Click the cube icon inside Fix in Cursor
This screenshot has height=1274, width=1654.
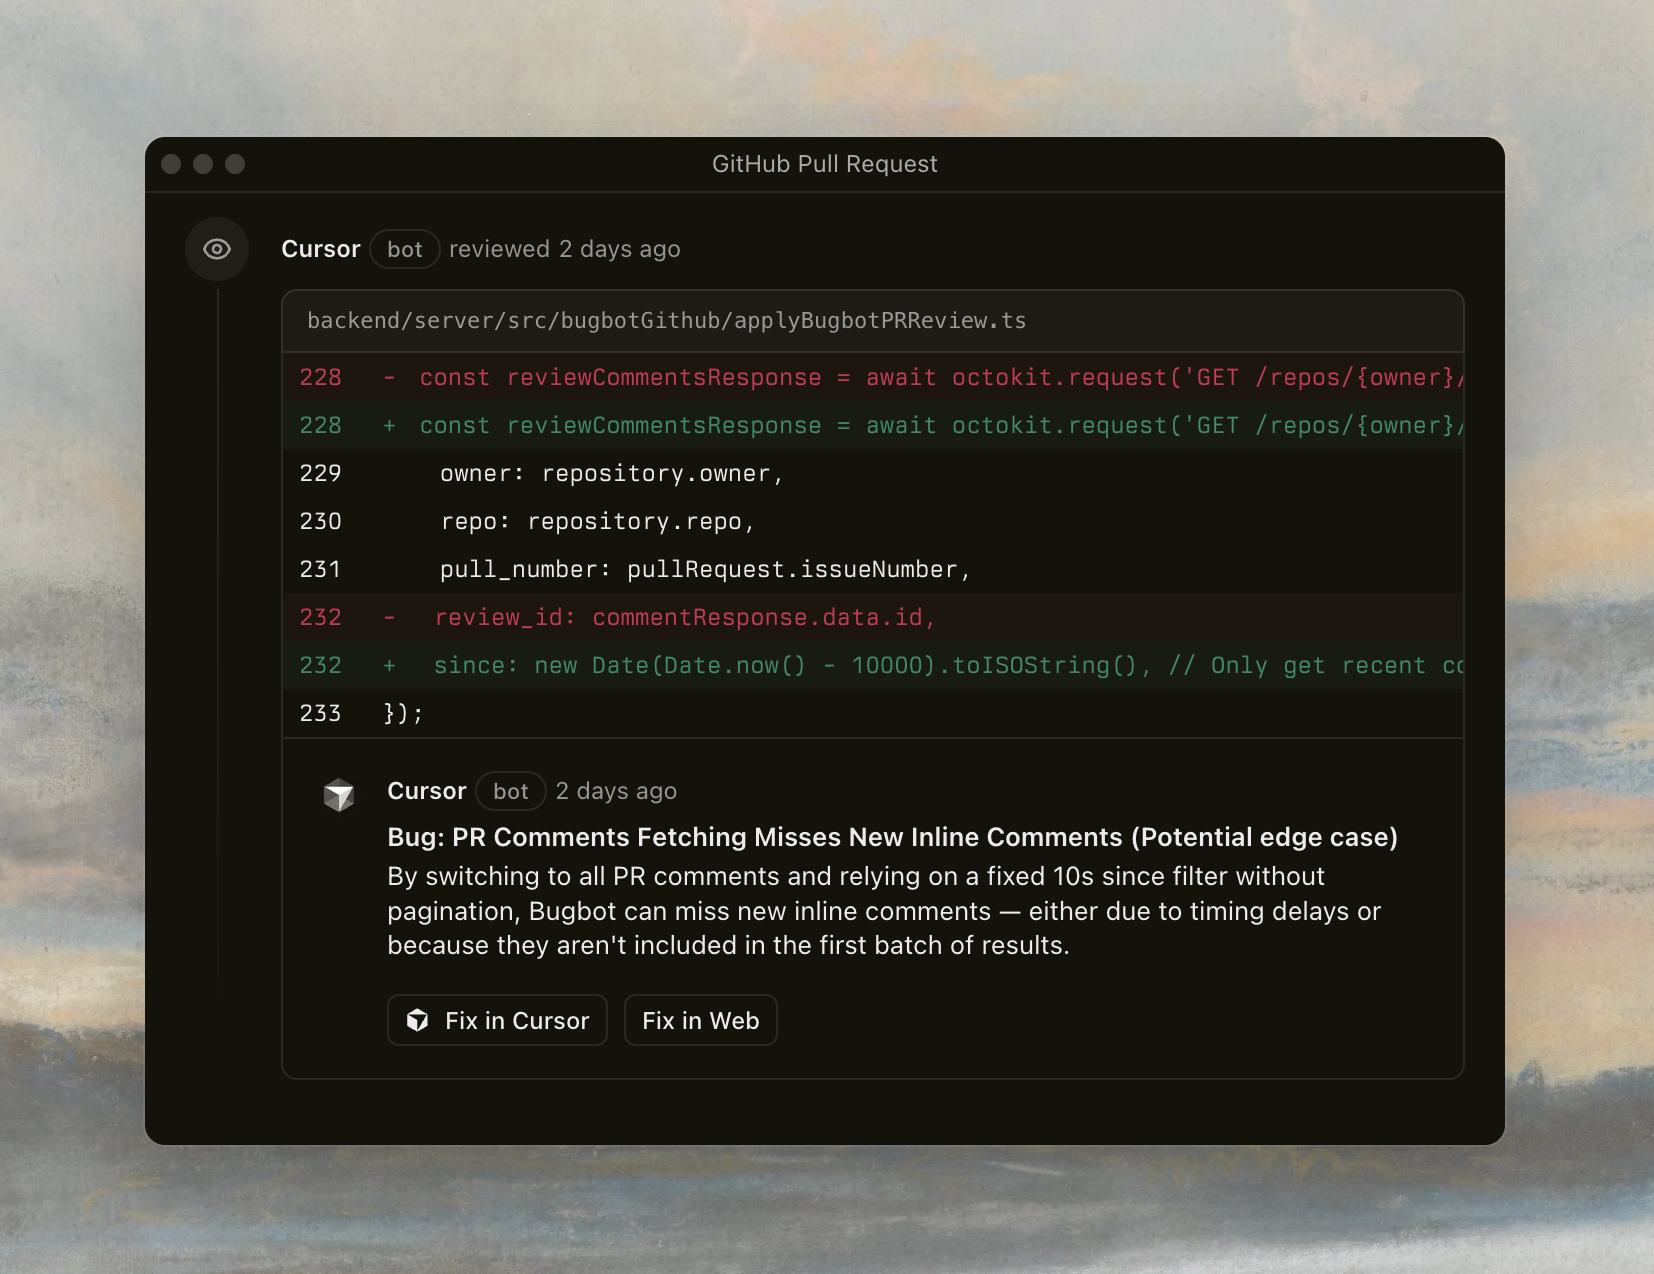[419, 1020]
